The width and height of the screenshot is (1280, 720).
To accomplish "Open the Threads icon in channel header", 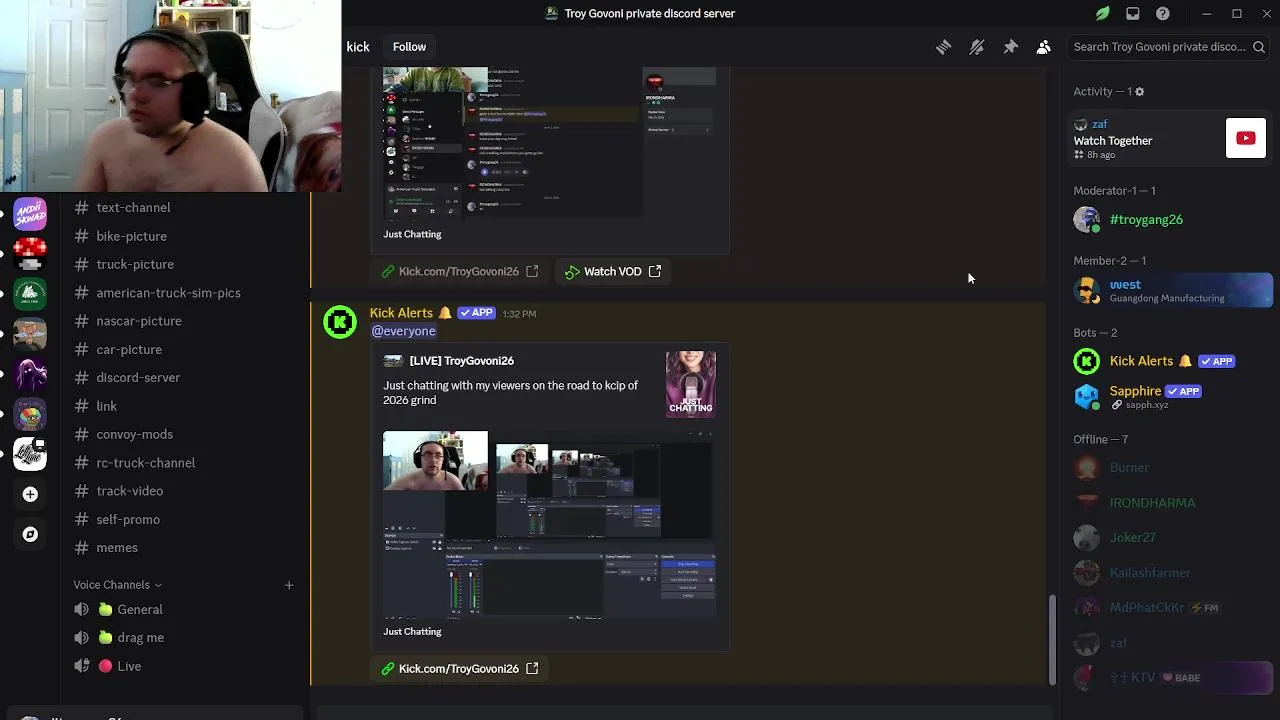I will point(943,47).
